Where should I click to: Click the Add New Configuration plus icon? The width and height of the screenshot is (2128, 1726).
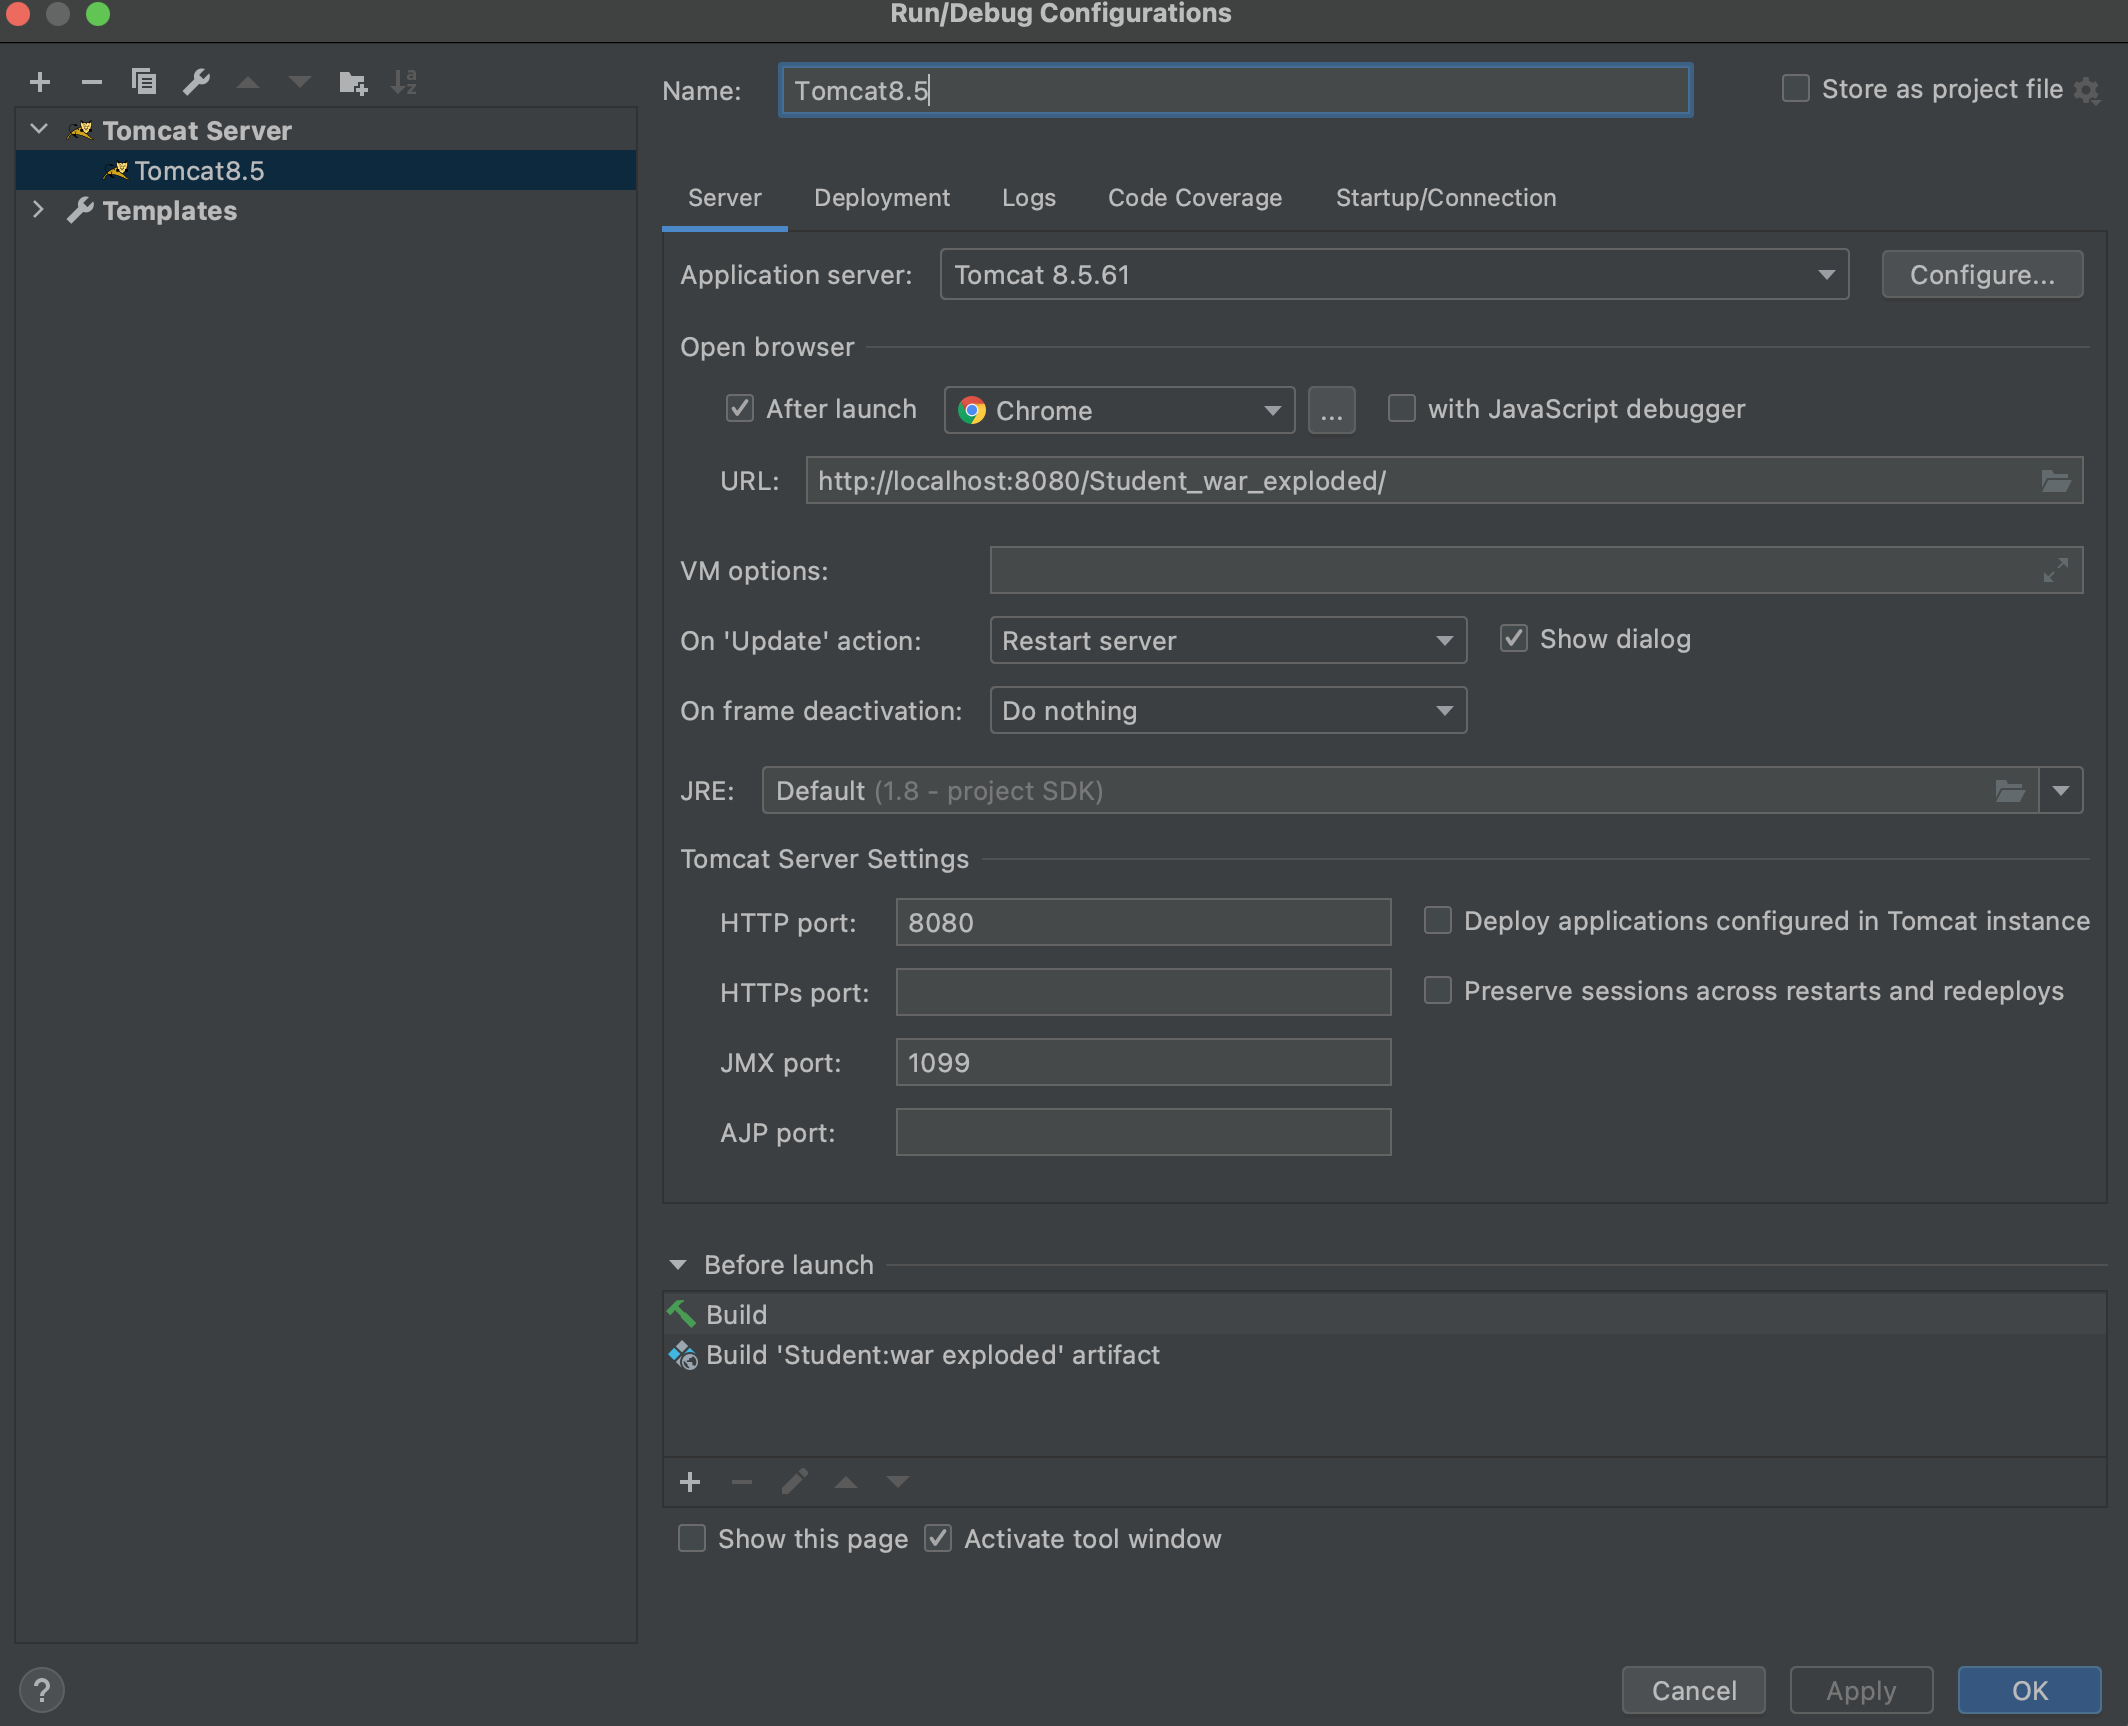pyautogui.click(x=40, y=82)
